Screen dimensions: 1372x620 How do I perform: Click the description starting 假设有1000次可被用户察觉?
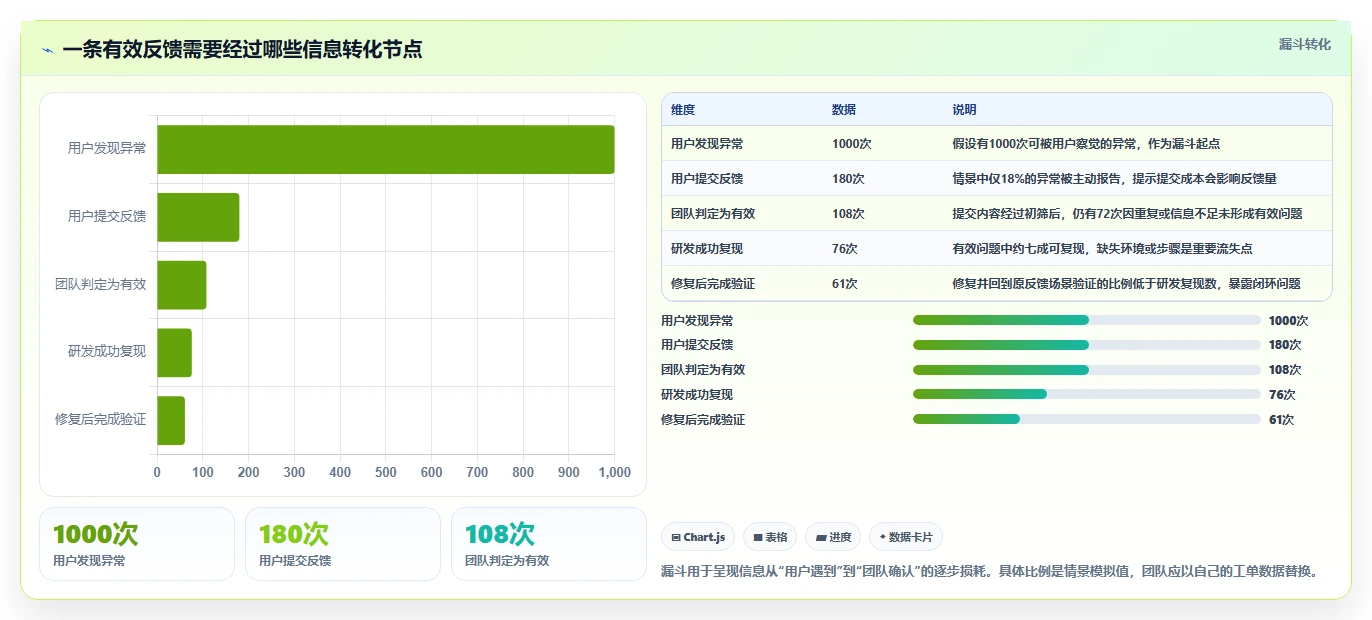click(1086, 144)
